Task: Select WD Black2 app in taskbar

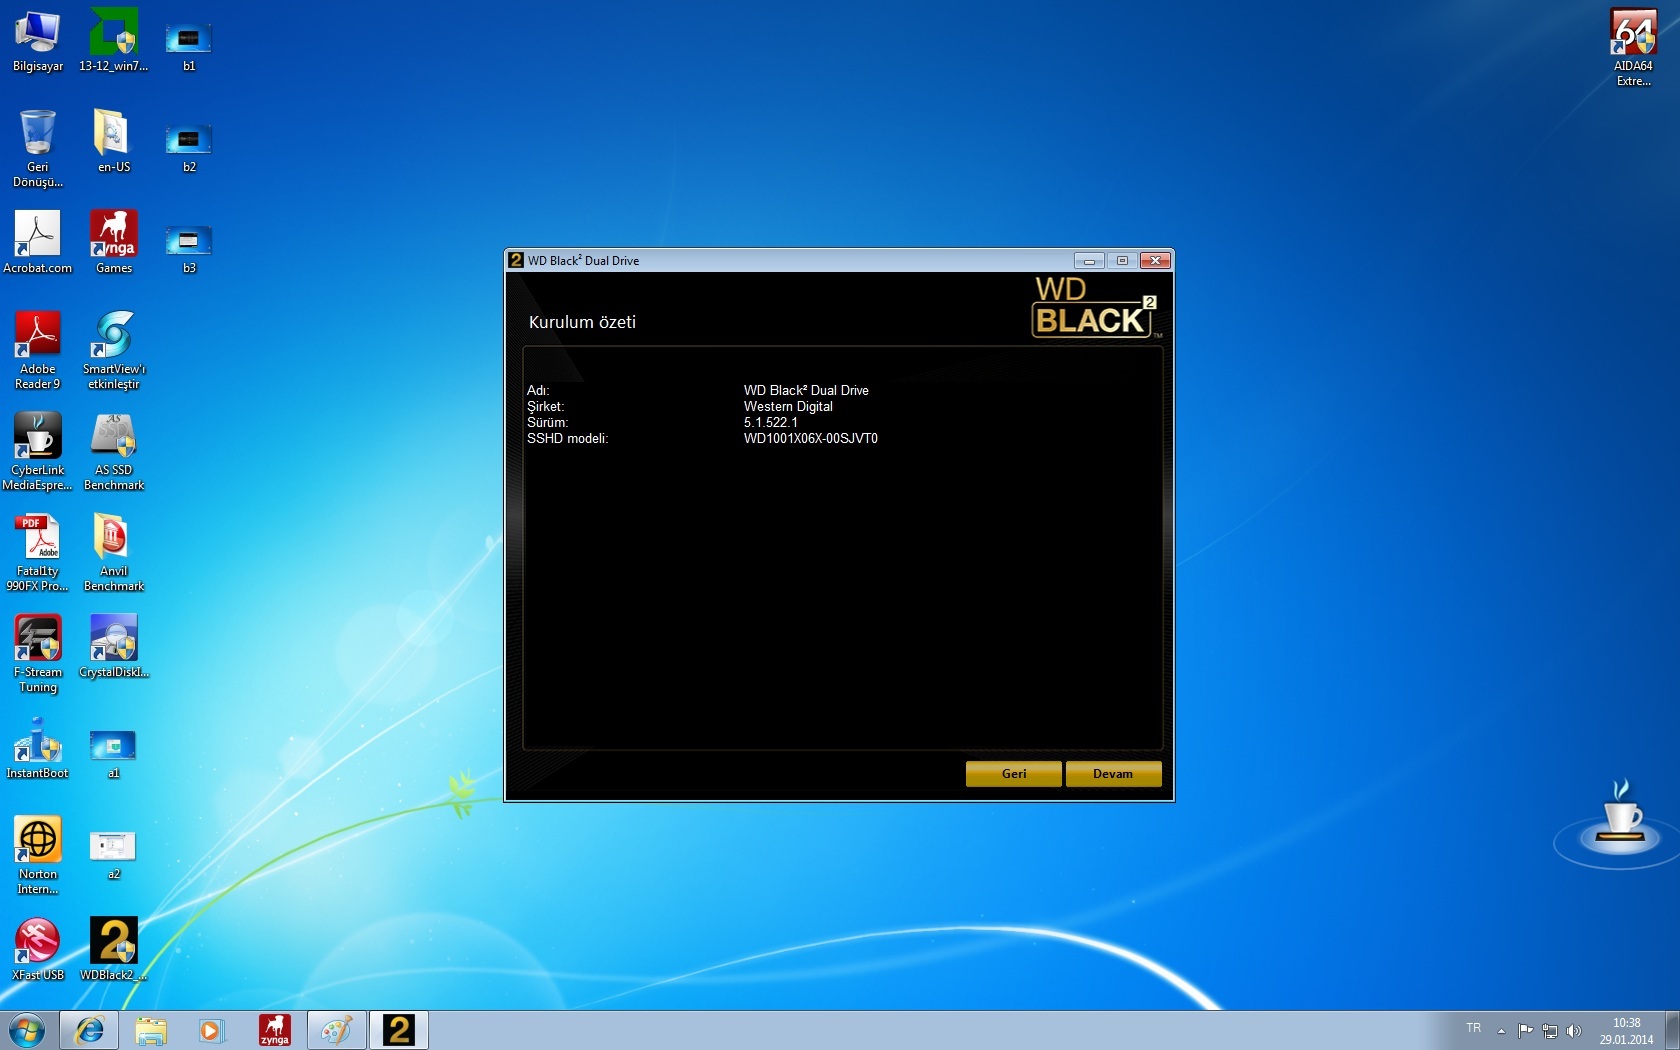Action: pyautogui.click(x=399, y=1030)
